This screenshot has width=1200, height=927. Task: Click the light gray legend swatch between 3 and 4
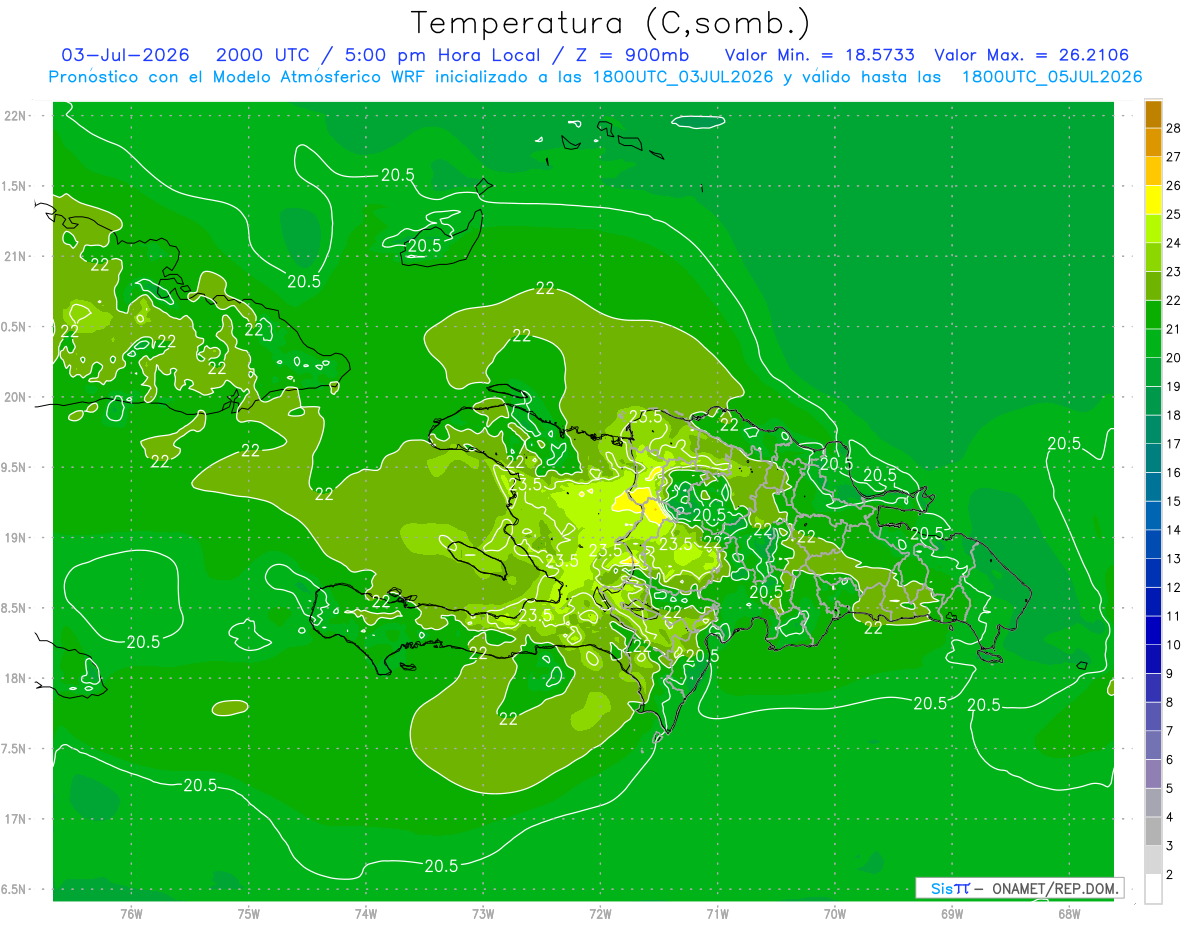click(x=1153, y=831)
